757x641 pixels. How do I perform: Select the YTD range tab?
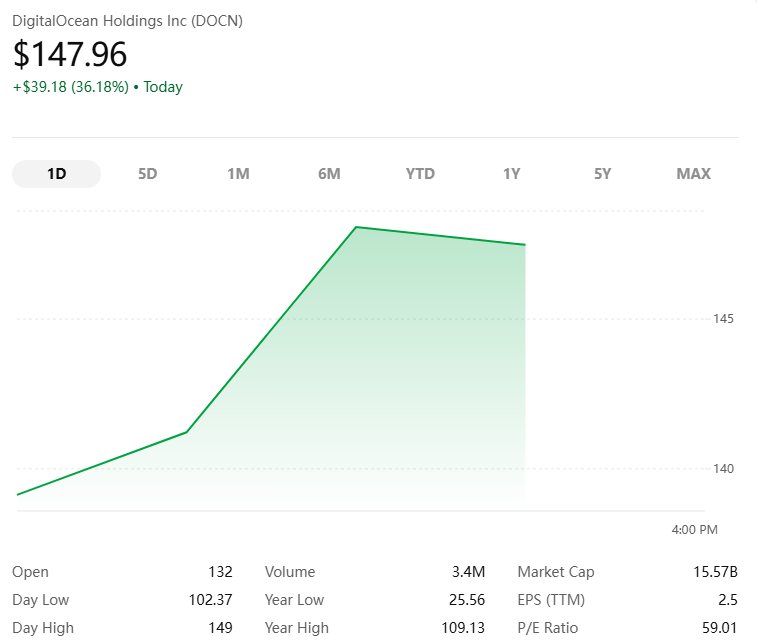click(x=420, y=174)
